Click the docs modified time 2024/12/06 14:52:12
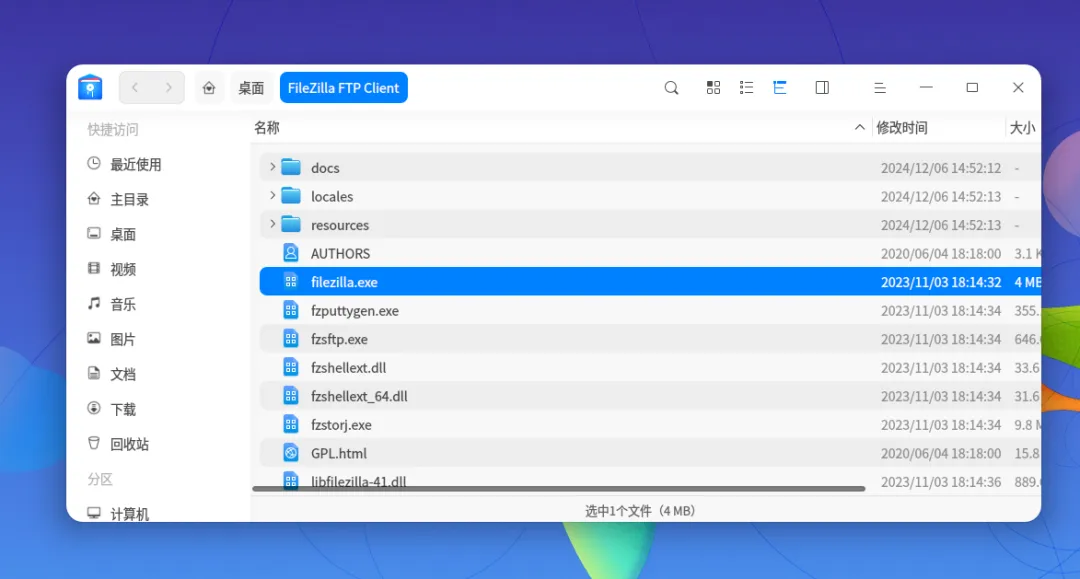This screenshot has width=1080, height=579. click(941, 167)
